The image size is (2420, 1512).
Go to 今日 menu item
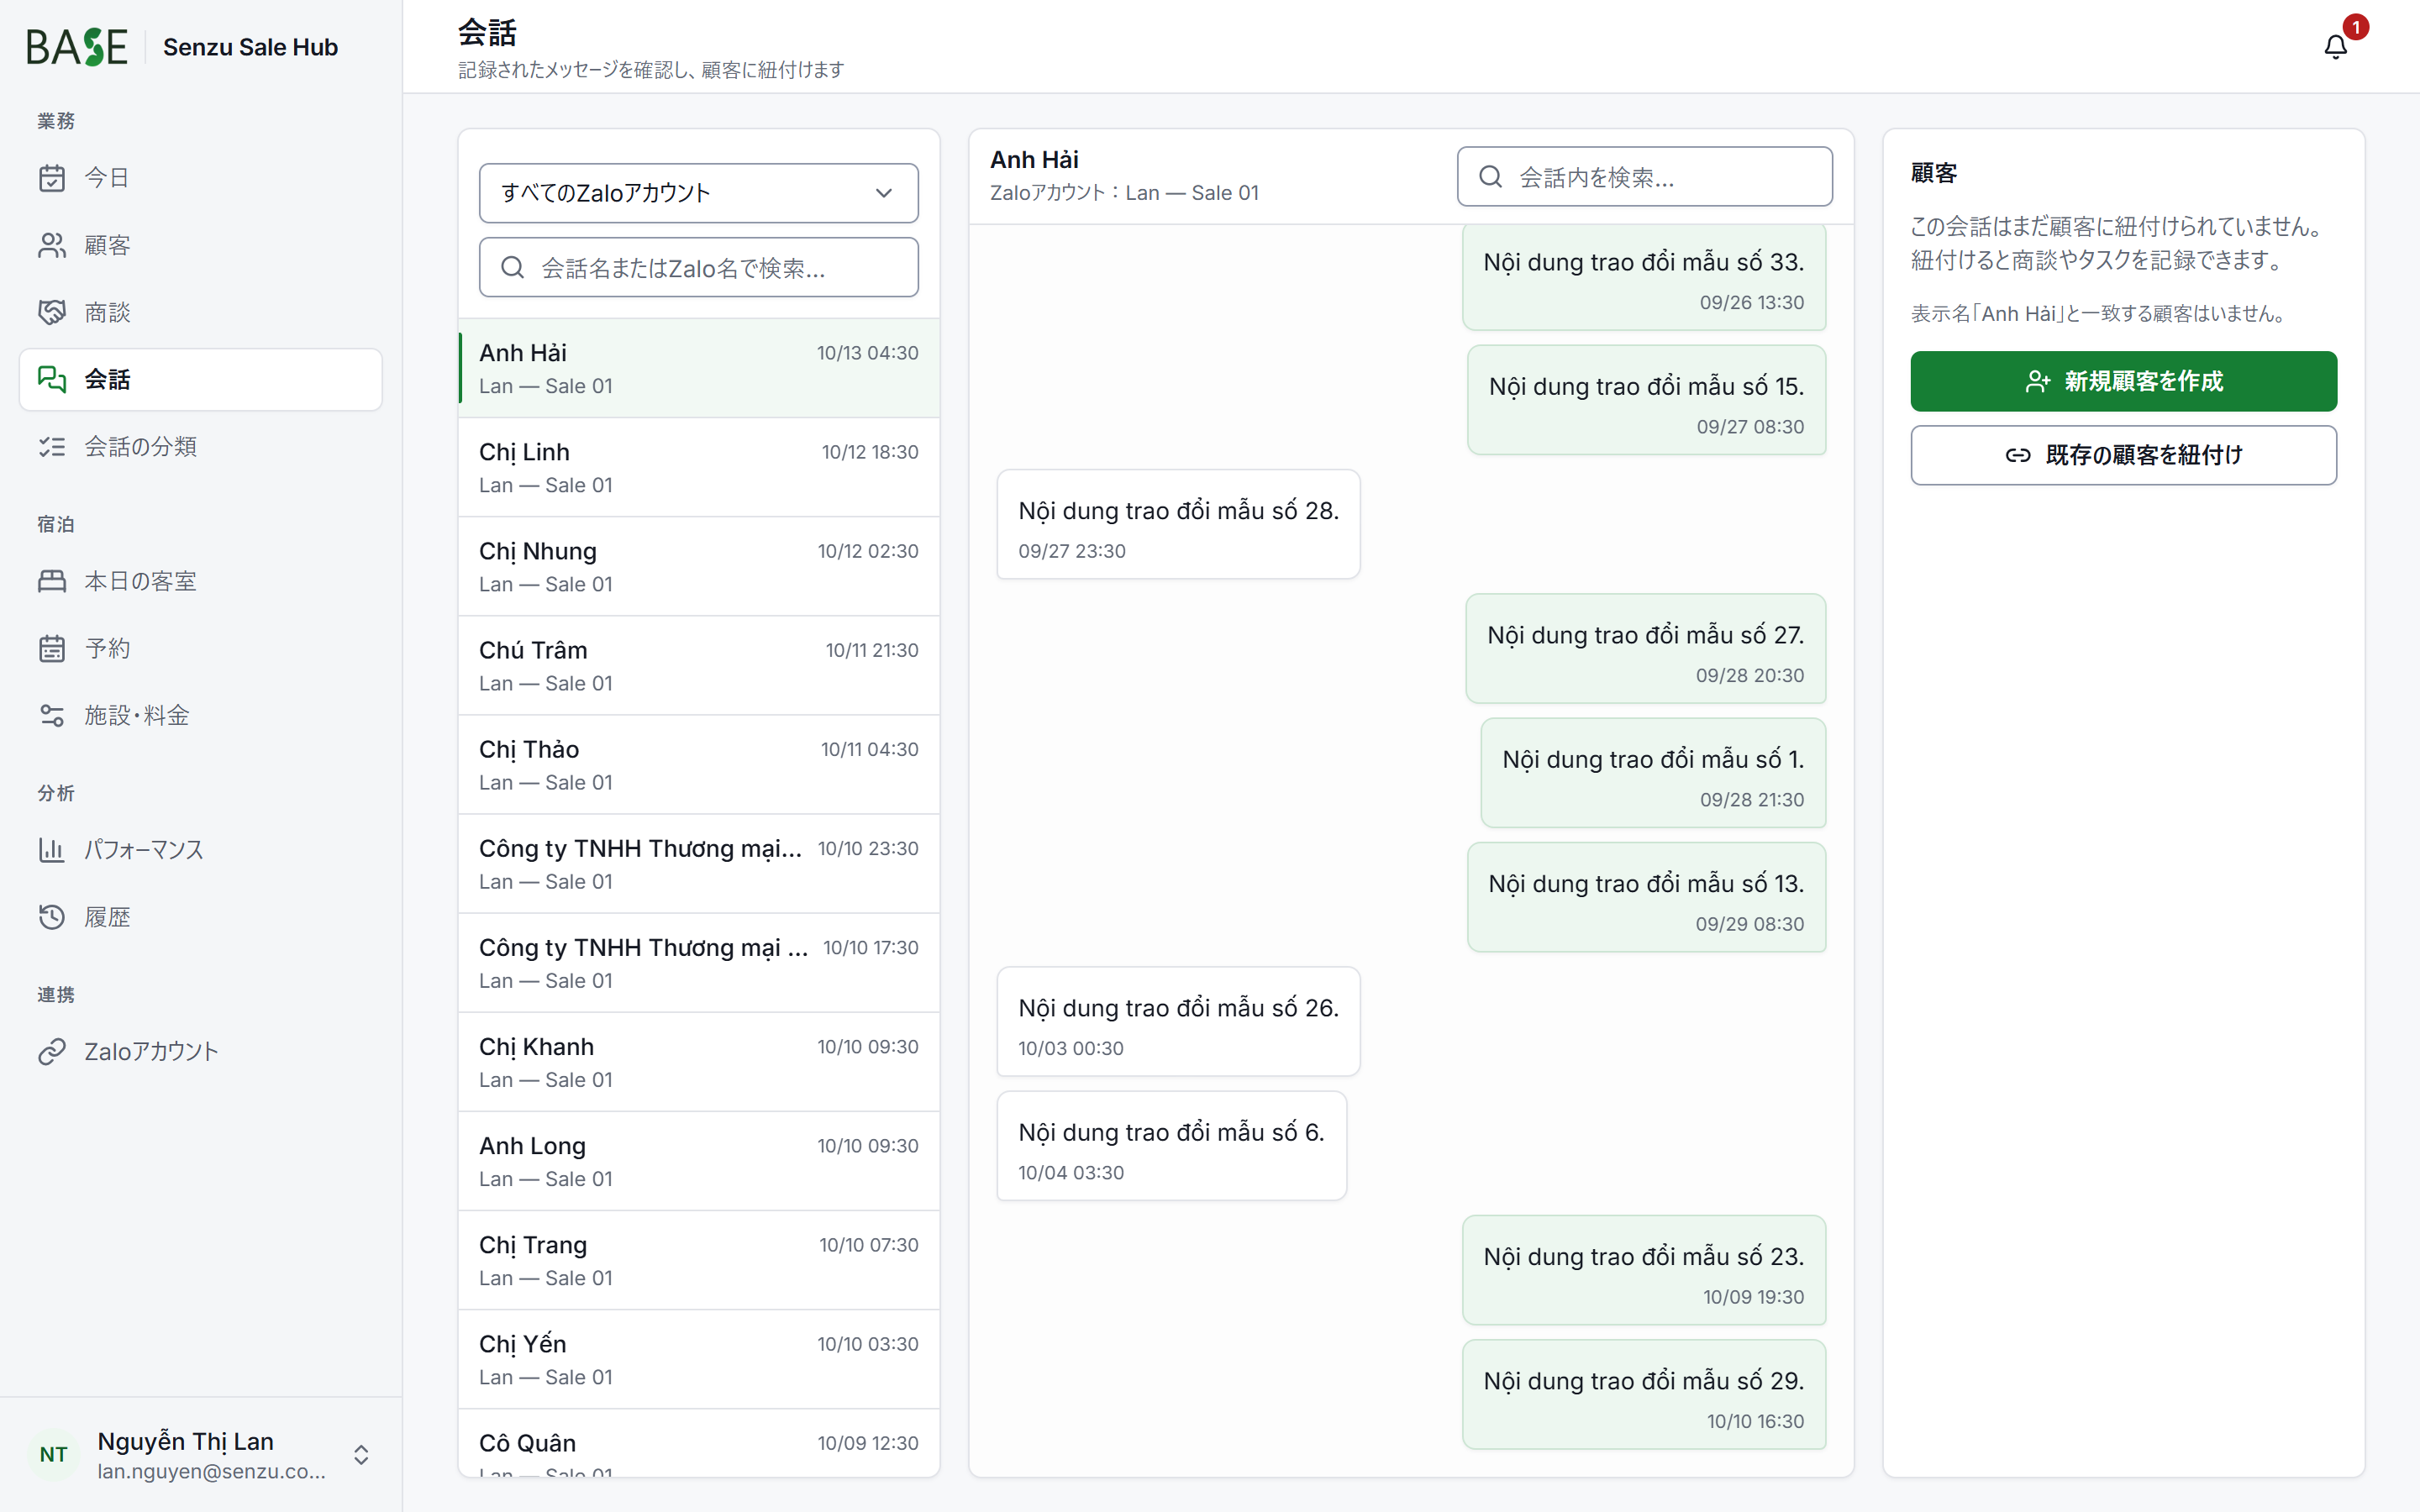tap(201, 178)
